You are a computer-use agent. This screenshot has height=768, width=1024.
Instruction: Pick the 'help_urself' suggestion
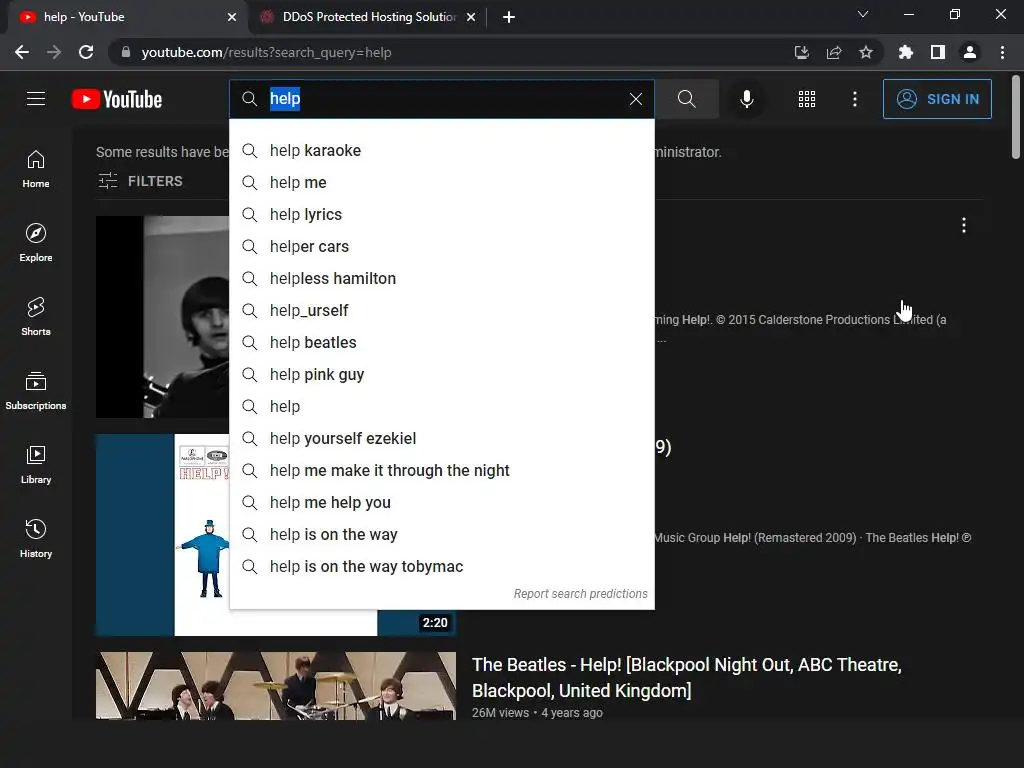pyautogui.click(x=441, y=310)
